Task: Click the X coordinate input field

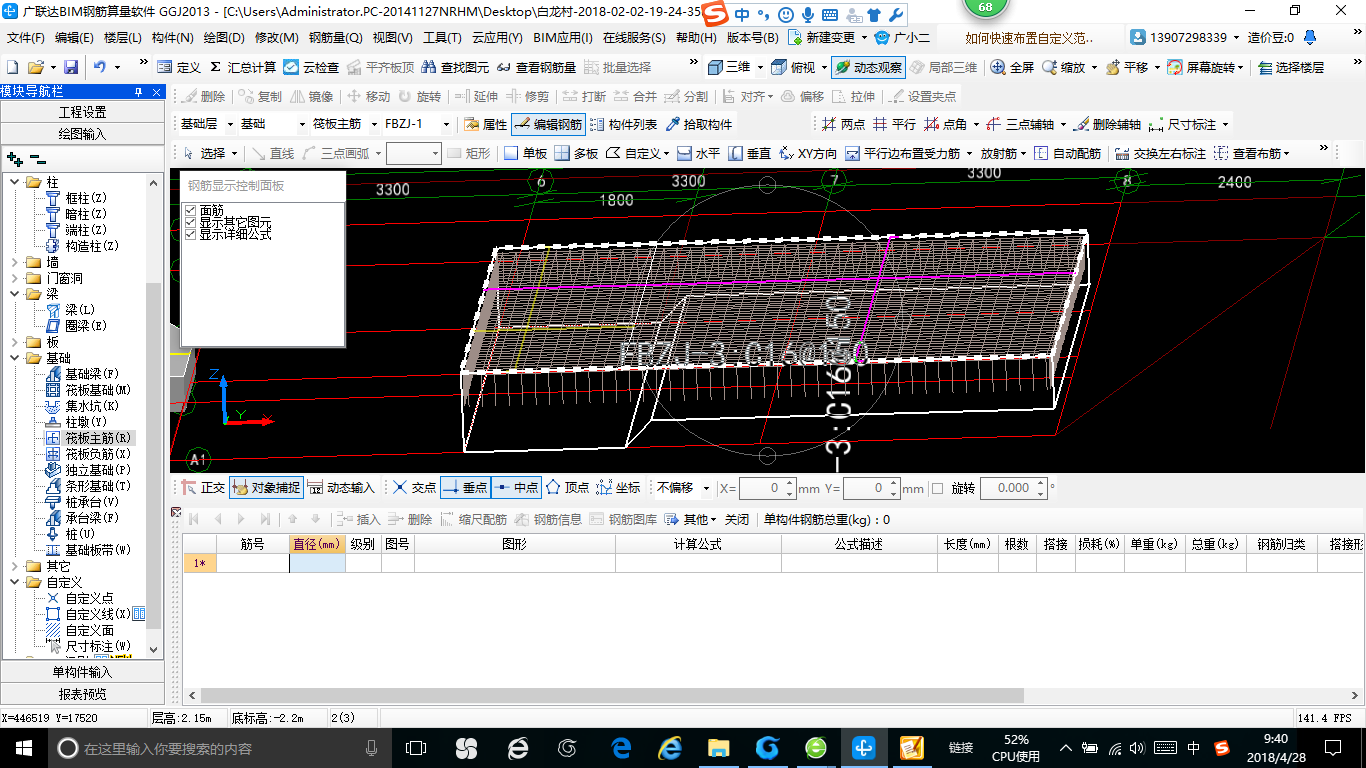Action: point(766,488)
